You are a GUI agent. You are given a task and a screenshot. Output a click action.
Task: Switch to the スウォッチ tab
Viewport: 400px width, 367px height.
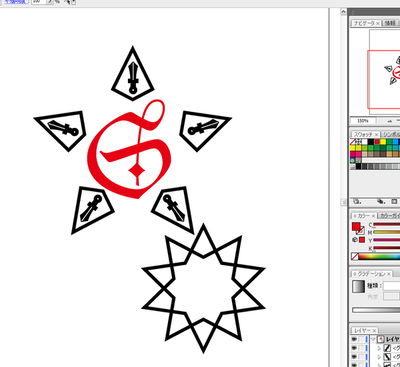click(365, 134)
